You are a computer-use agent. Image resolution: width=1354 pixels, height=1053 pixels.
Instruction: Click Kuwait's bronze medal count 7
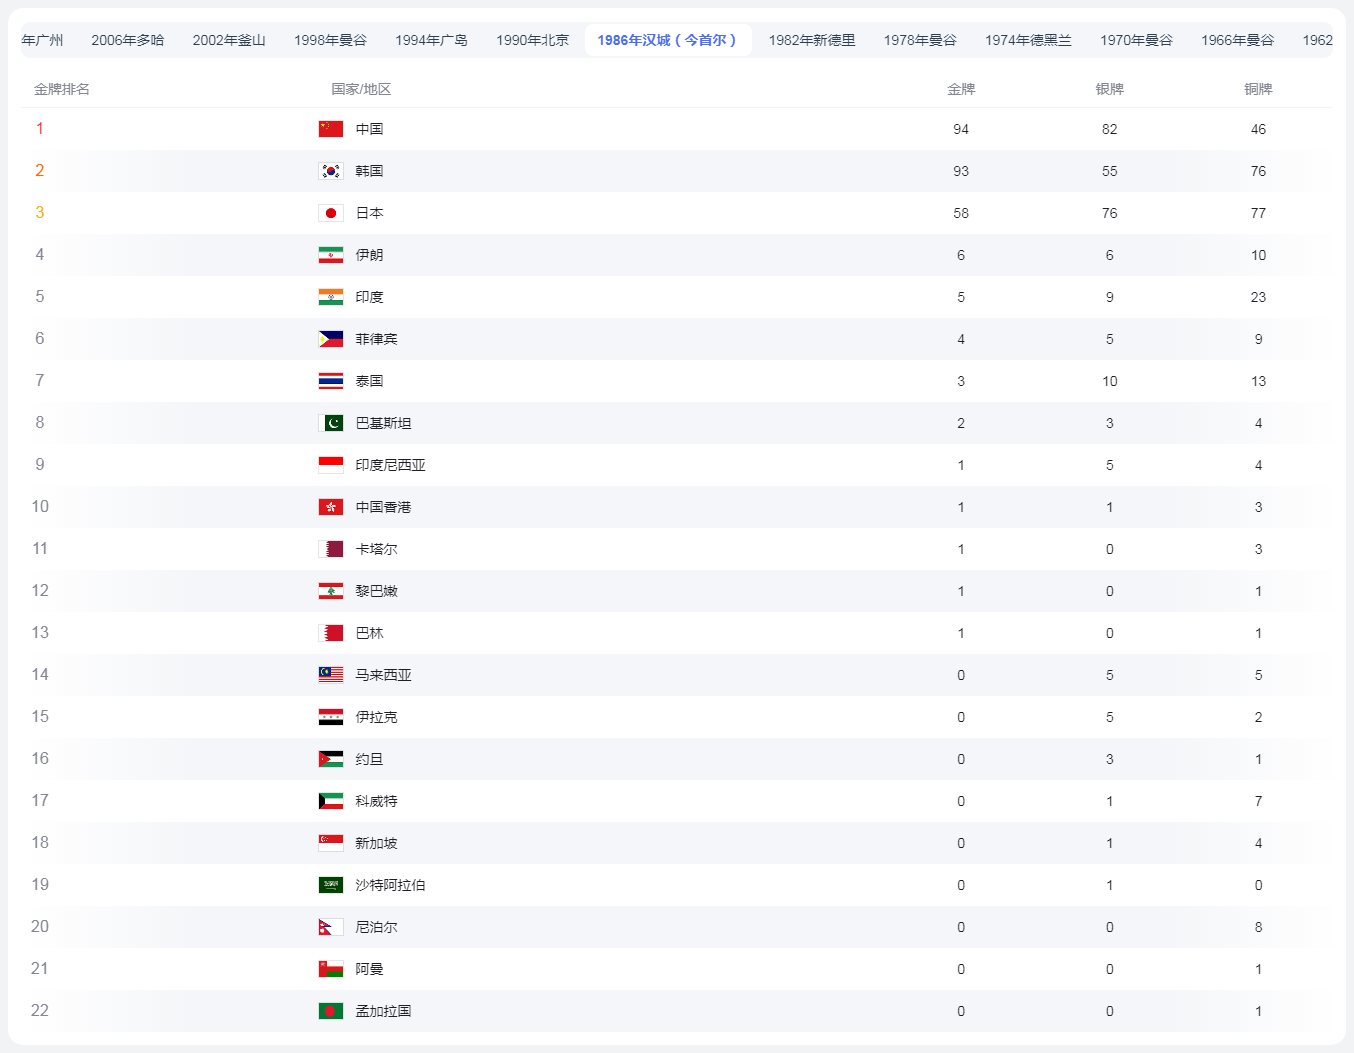1258,801
